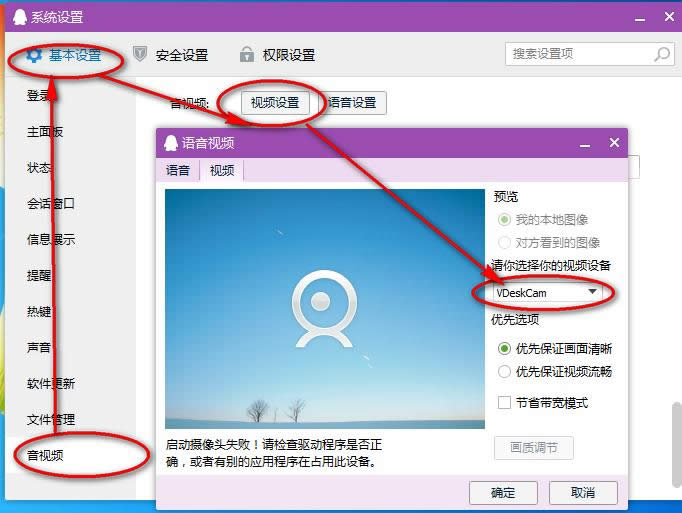Image resolution: width=682 pixels, height=513 pixels.
Task: Select 优先保证视频流畅 radio option
Action: 505,371
